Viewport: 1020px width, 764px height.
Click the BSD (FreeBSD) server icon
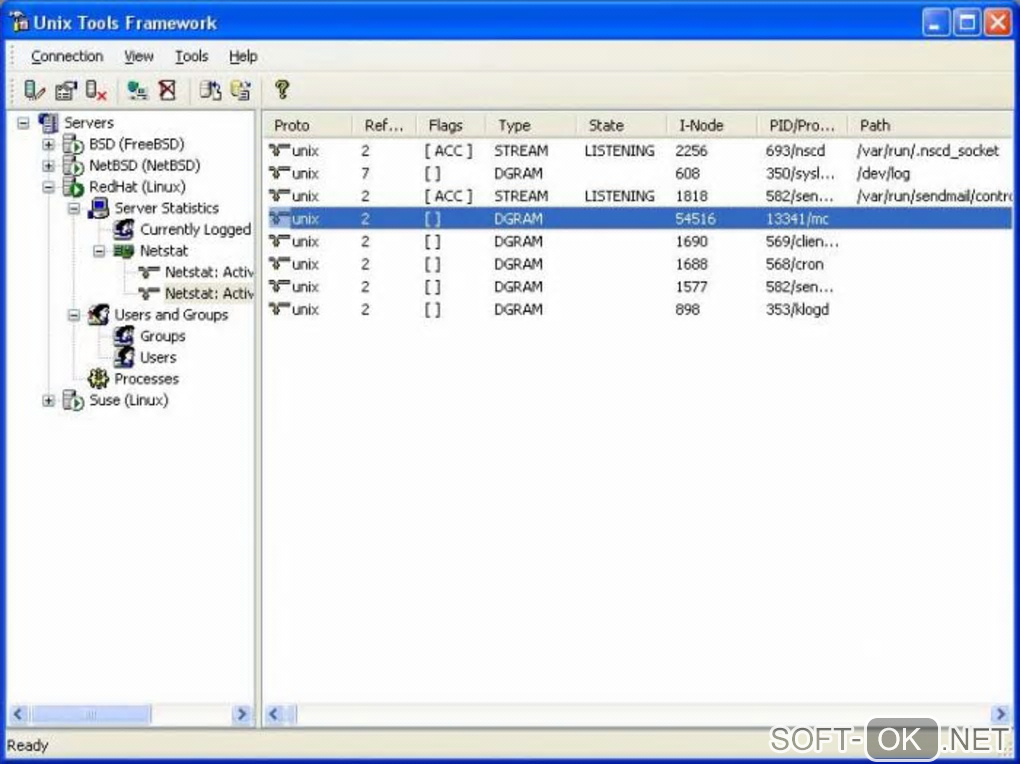tap(73, 144)
